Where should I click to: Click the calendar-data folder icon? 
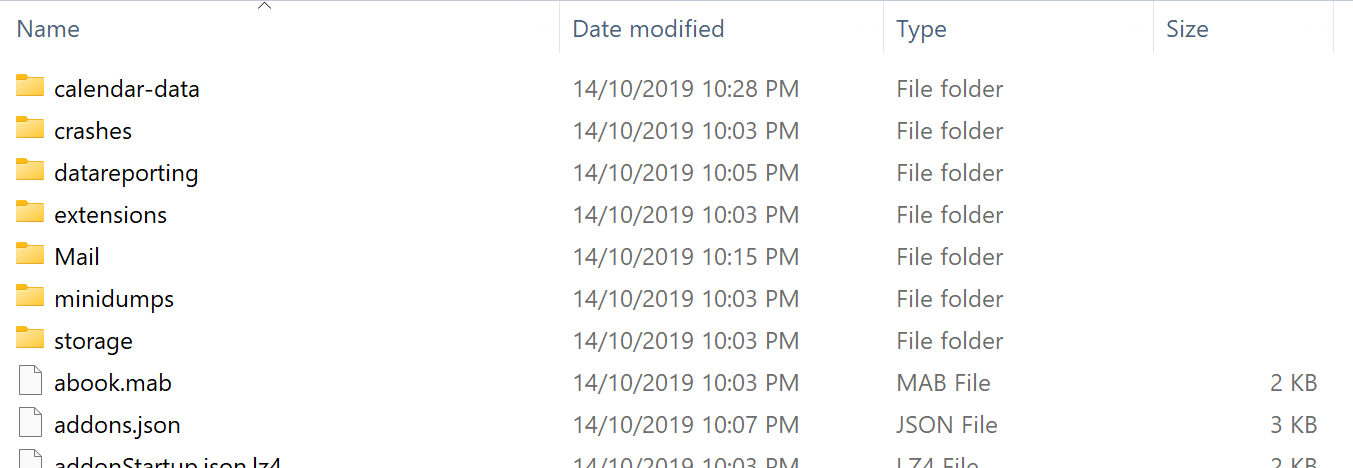click(x=30, y=87)
